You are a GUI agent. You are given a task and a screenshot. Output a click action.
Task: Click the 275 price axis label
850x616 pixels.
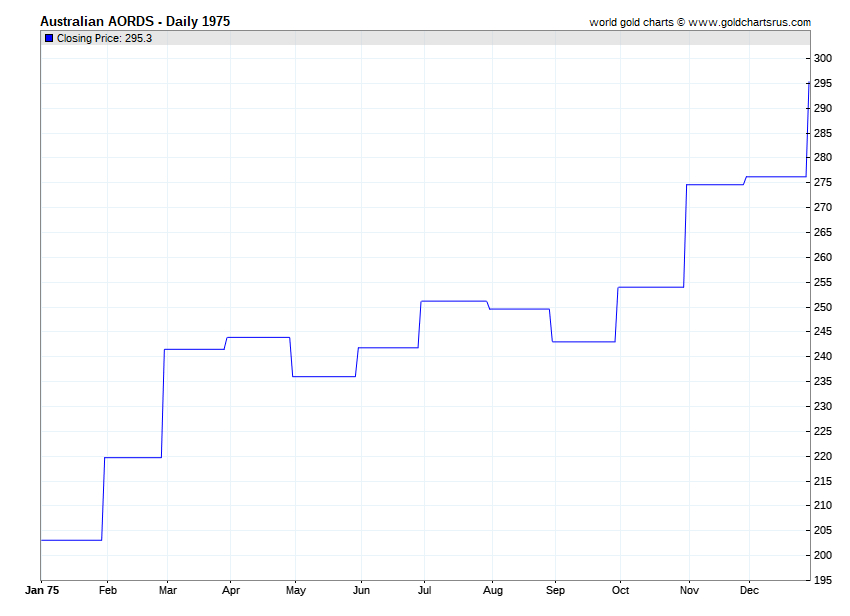click(x=822, y=183)
